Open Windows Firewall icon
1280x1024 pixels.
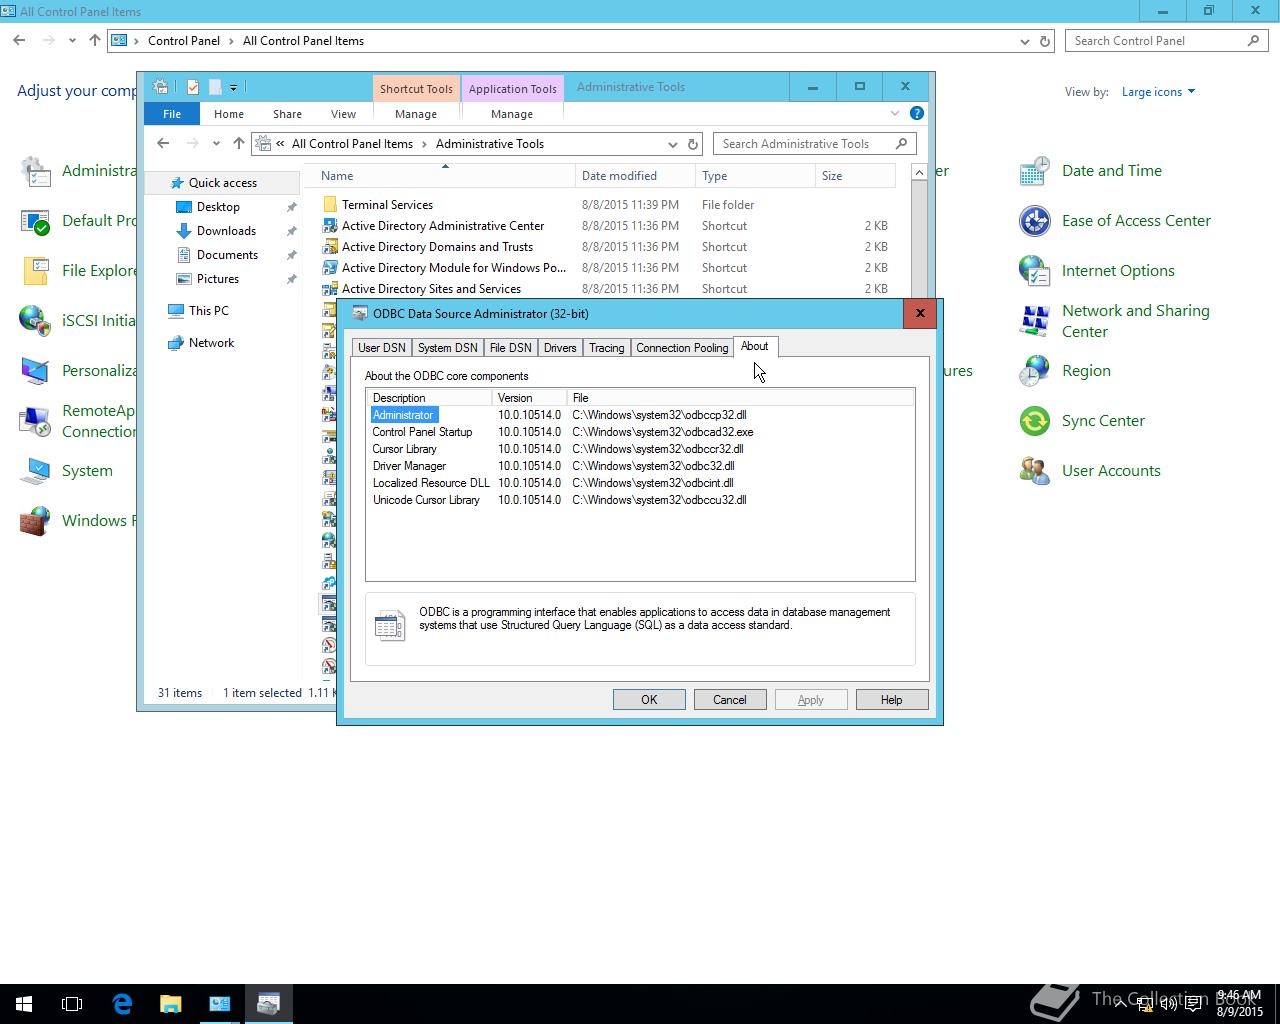[35, 521]
